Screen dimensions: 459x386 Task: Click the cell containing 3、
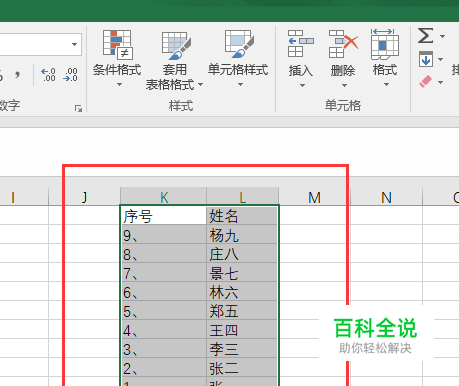[x=163, y=348]
